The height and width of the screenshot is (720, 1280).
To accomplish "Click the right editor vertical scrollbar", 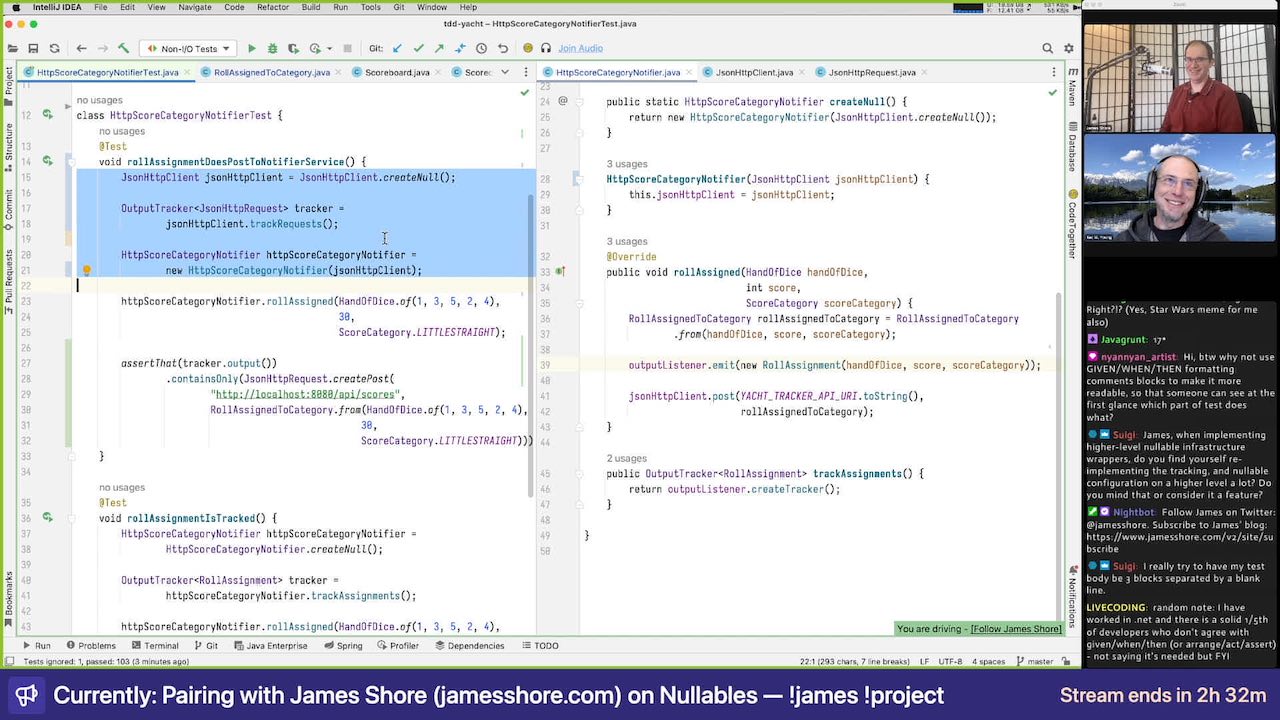I will point(1059,455).
